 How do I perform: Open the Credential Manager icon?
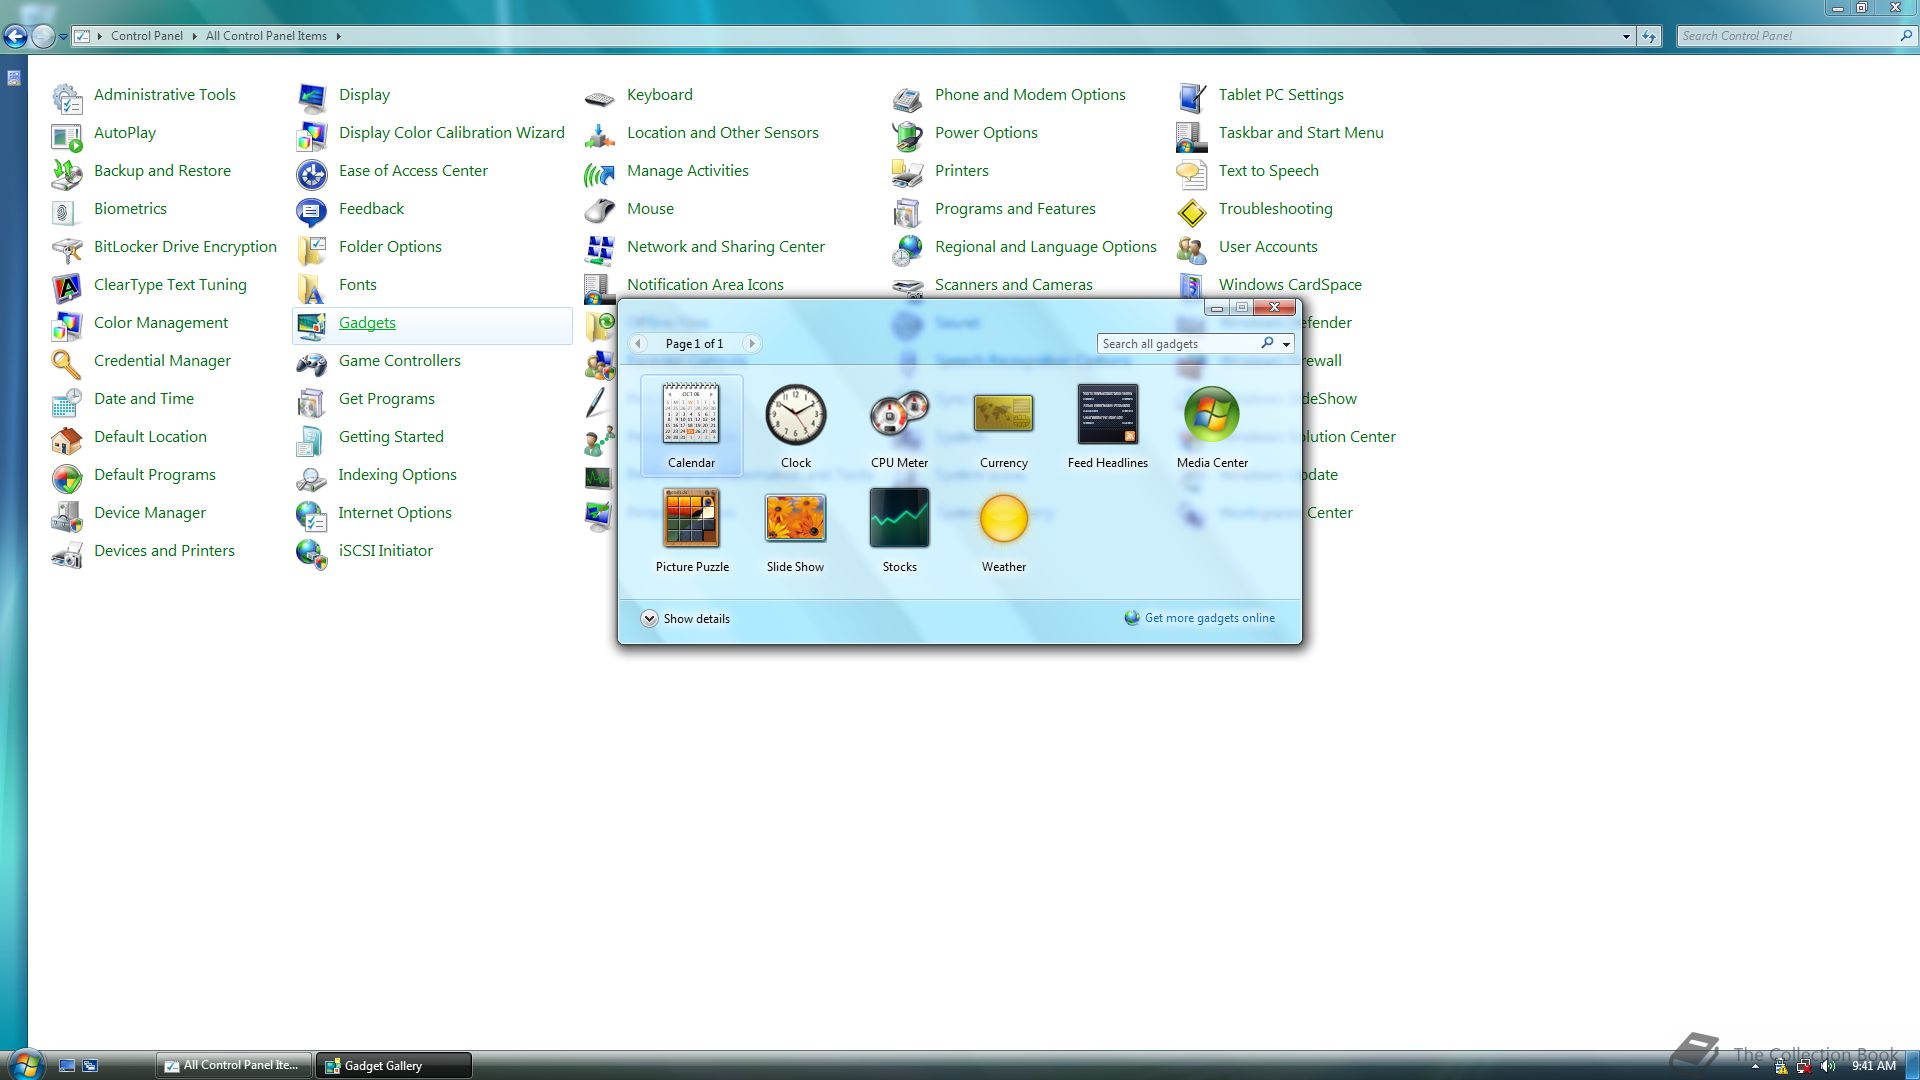67,363
